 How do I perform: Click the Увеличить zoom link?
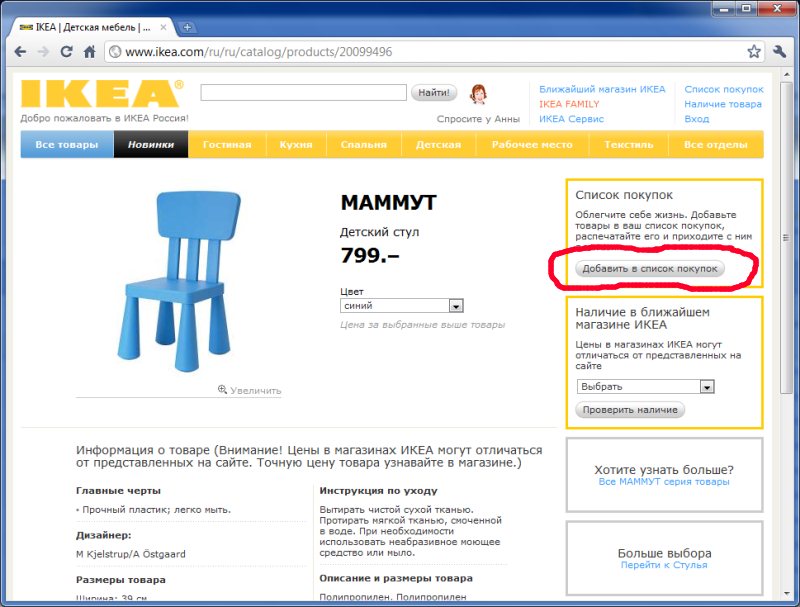point(250,390)
